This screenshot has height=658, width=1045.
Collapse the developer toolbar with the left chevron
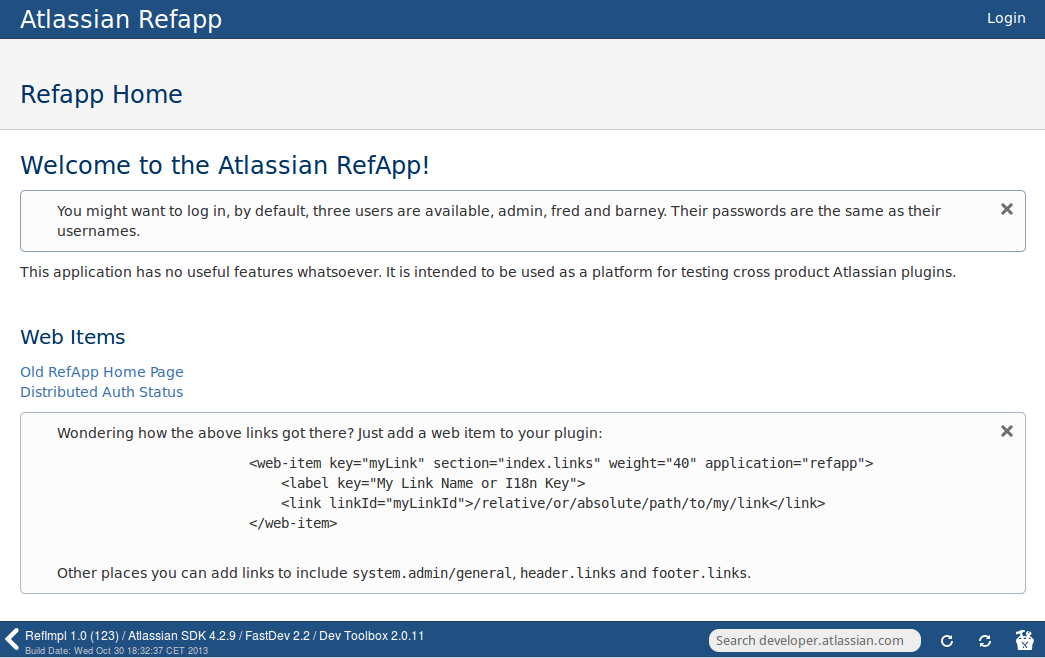tap(11, 639)
